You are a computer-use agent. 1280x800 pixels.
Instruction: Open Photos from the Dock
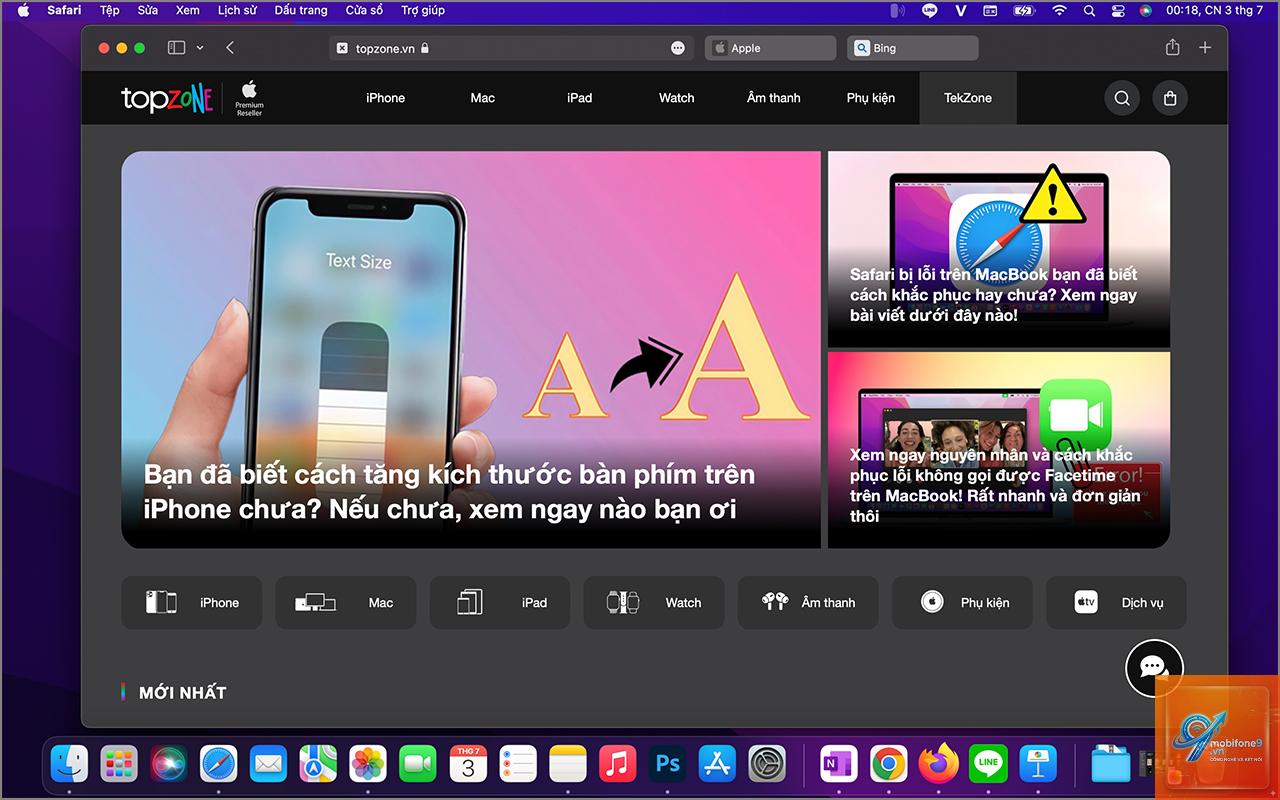point(368,765)
